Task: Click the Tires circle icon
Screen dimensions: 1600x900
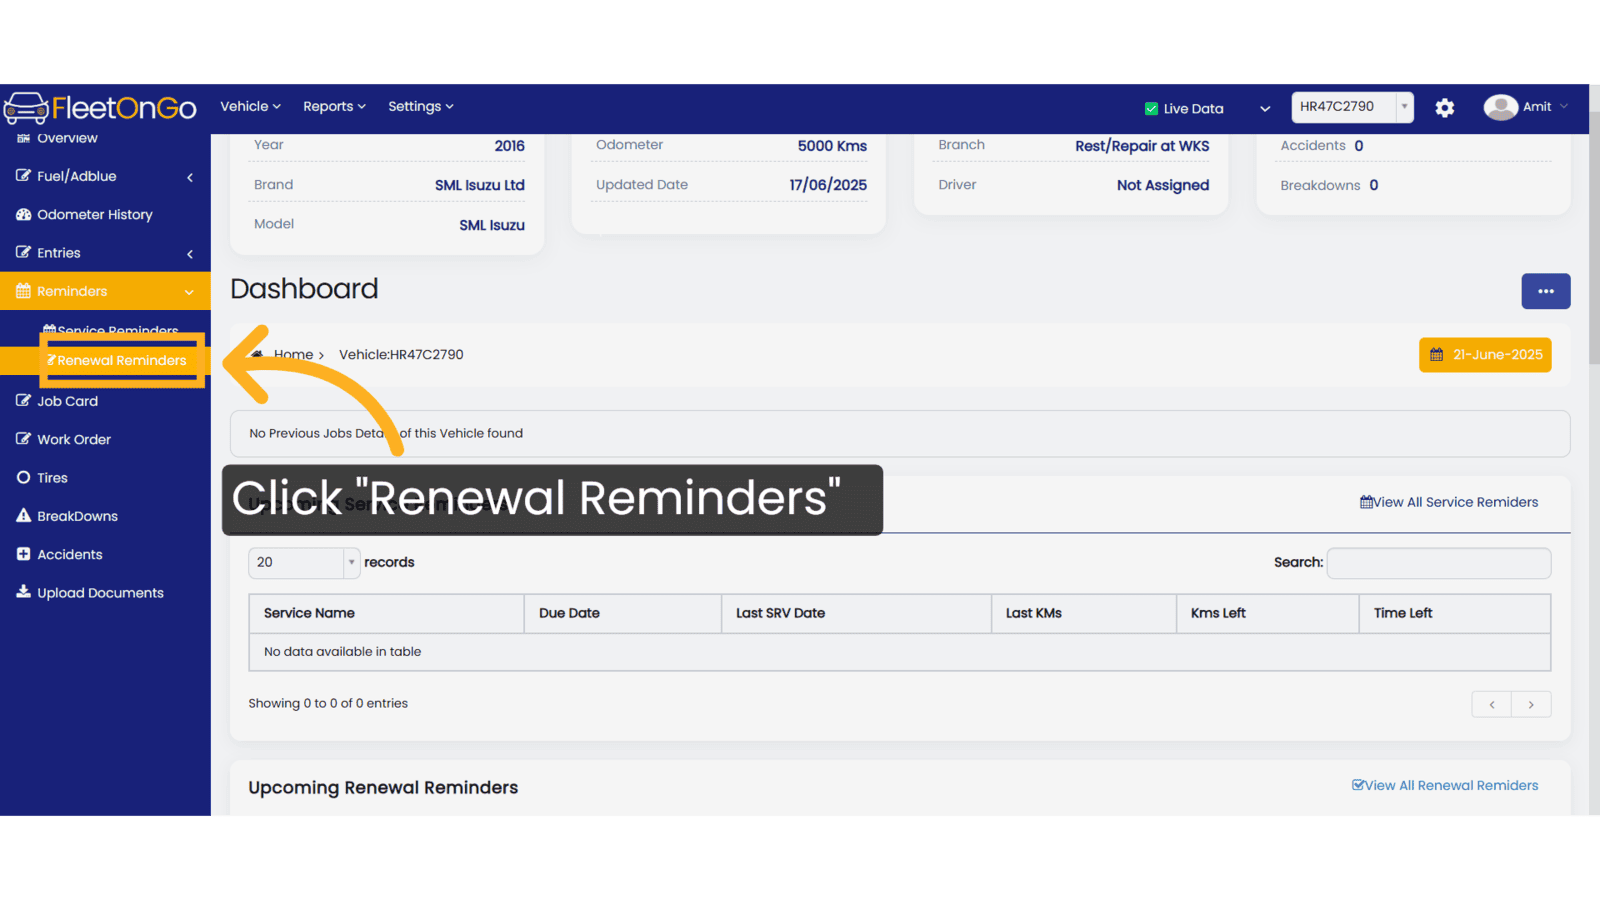Action: pyautogui.click(x=23, y=478)
